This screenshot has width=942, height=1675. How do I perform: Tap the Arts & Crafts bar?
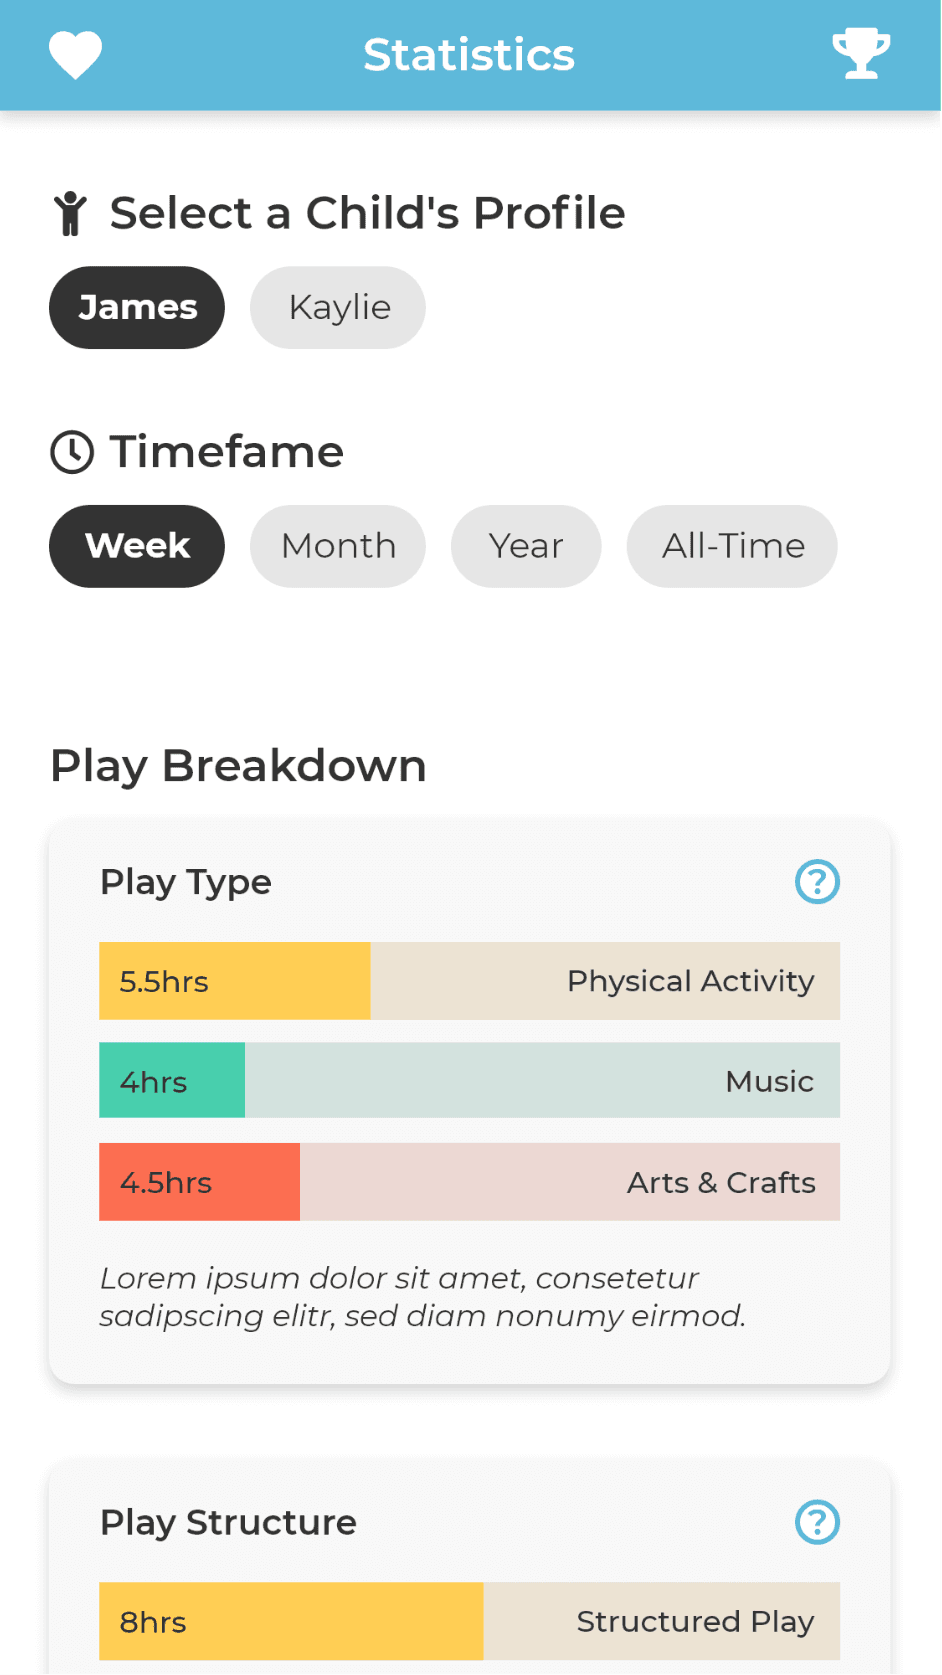469,1182
